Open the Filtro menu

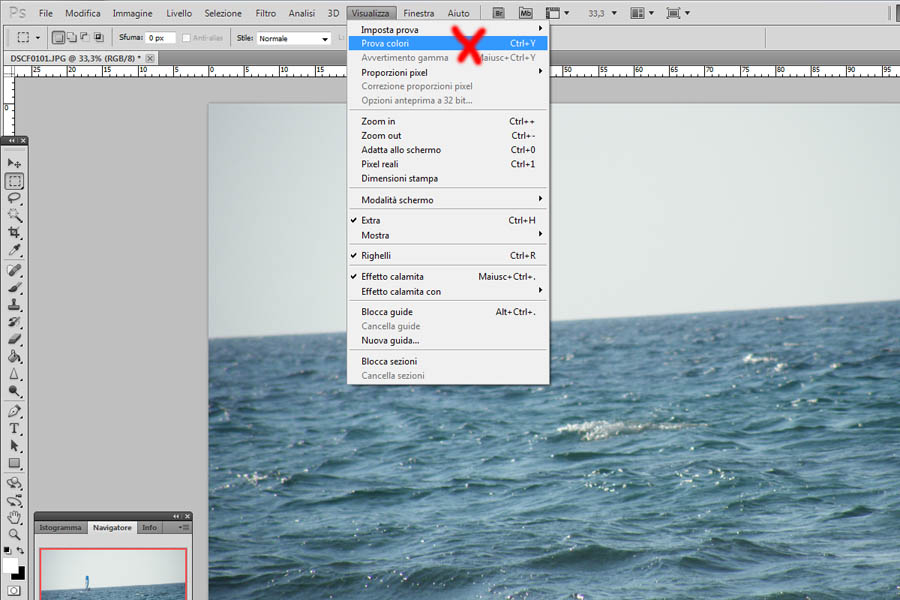coord(265,13)
